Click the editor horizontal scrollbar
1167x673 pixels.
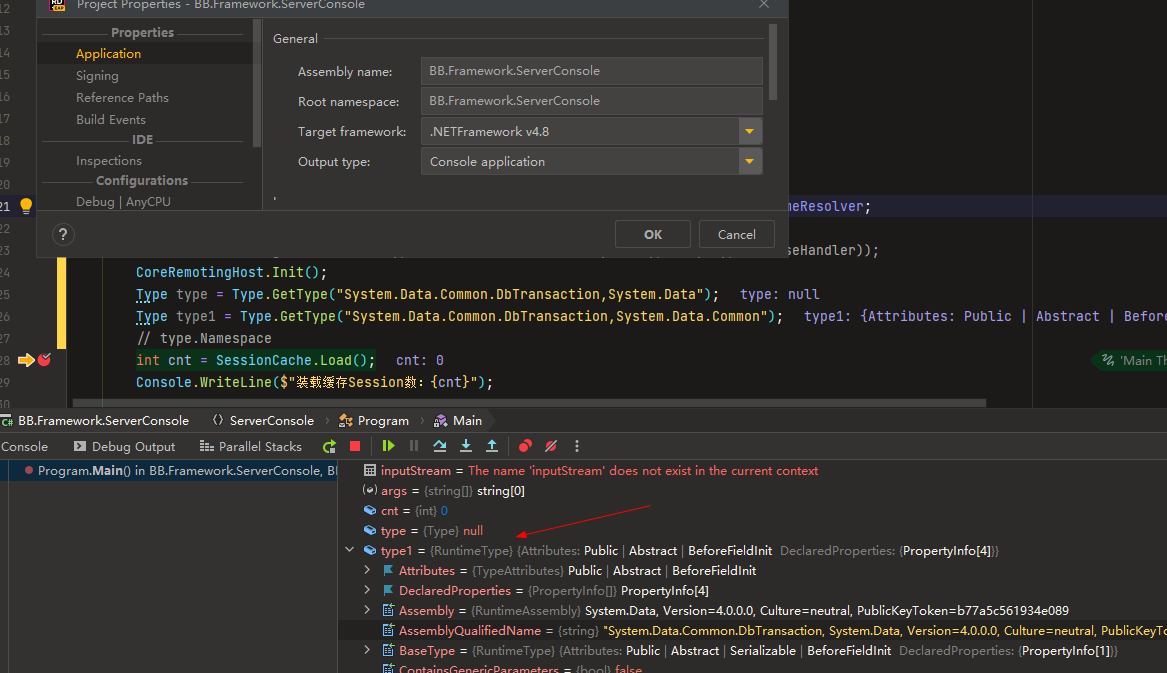(529, 403)
